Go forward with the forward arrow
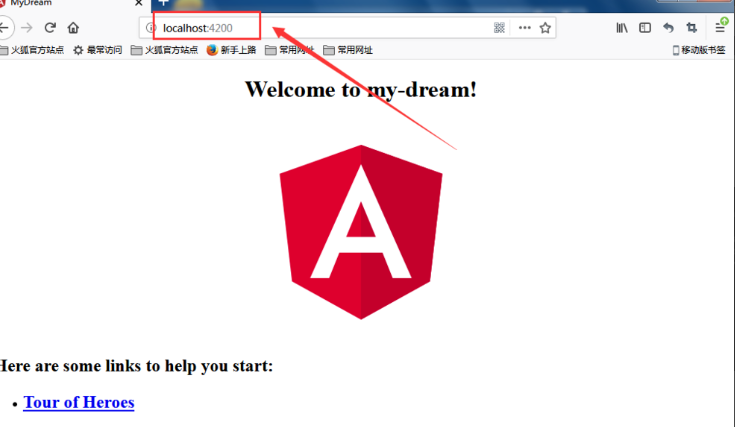 pyautogui.click(x=27, y=28)
